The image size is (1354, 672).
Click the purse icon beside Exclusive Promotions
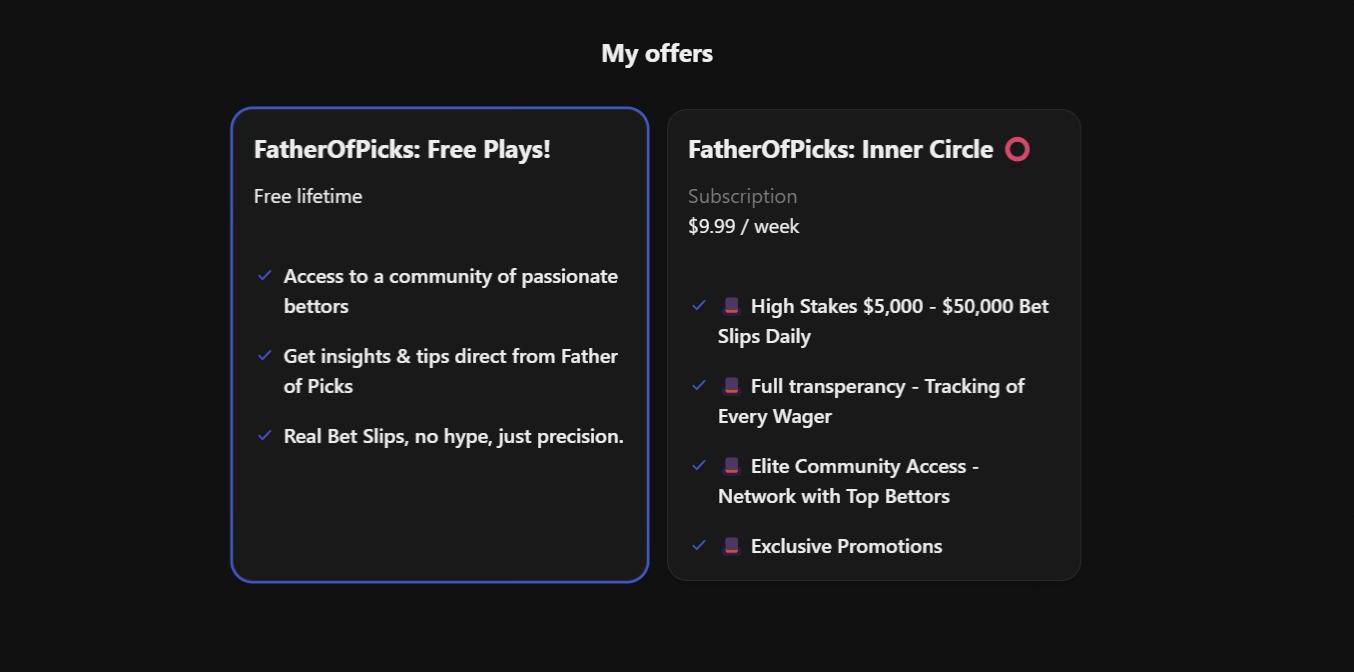(x=731, y=545)
